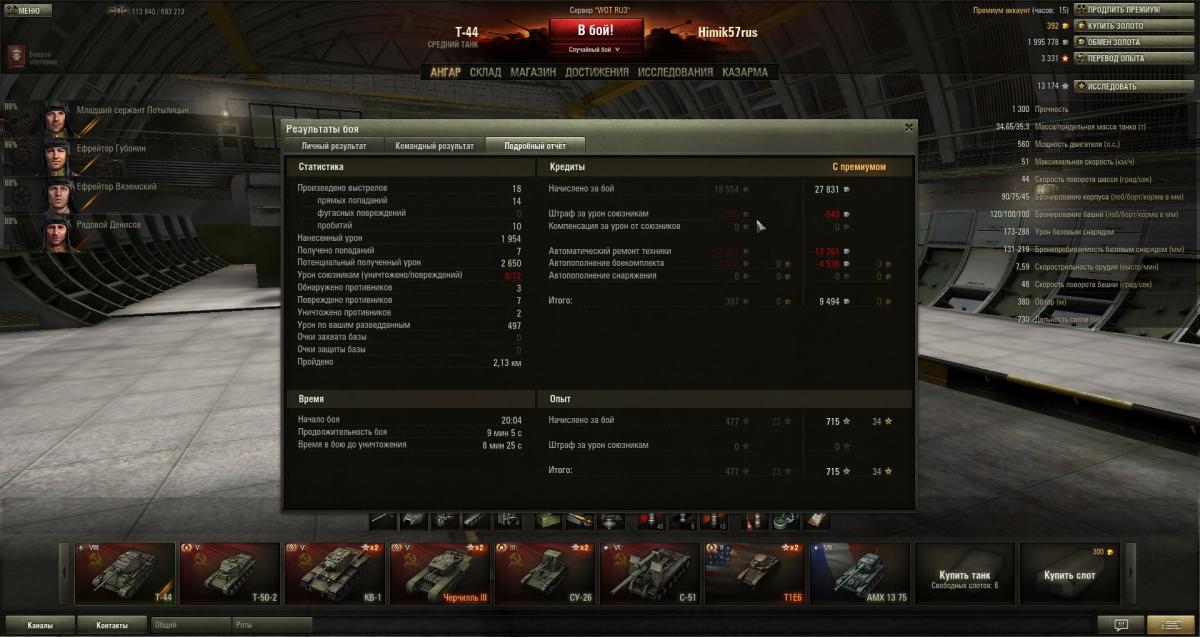Open the battle training icon
This screenshot has width=1200, height=637.
click(16, 58)
